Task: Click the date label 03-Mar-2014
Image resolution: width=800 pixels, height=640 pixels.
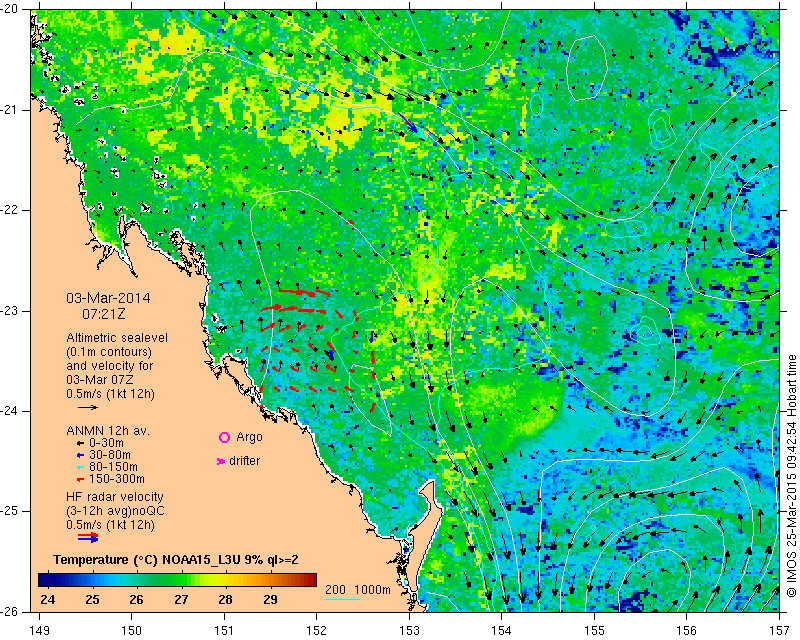Action: point(109,298)
